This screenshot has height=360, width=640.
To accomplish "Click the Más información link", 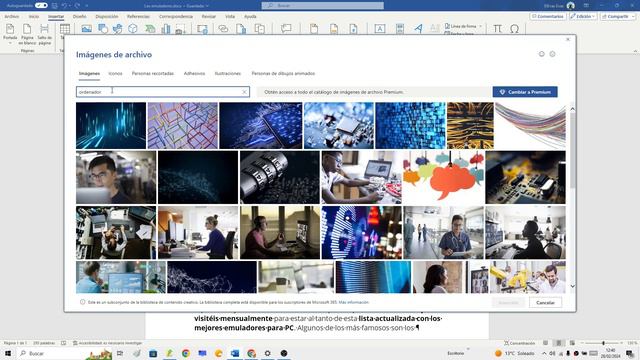I will point(353,302).
